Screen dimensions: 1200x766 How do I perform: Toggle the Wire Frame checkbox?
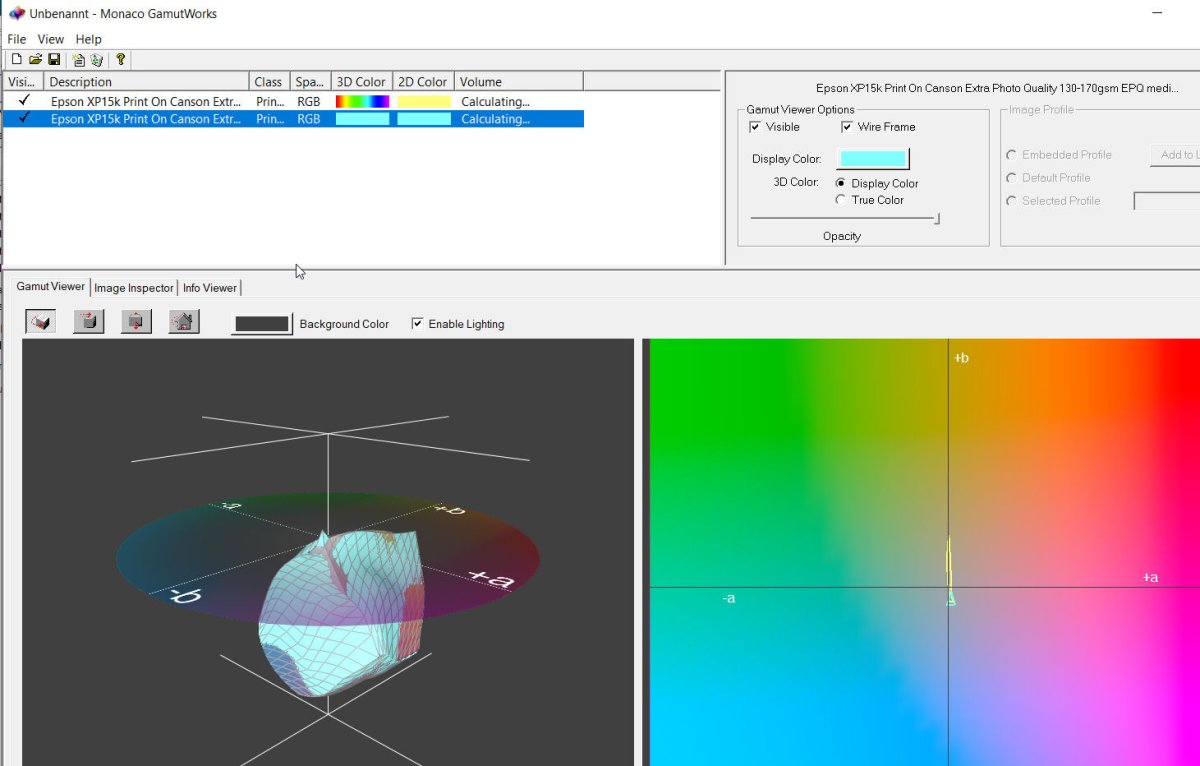847,127
